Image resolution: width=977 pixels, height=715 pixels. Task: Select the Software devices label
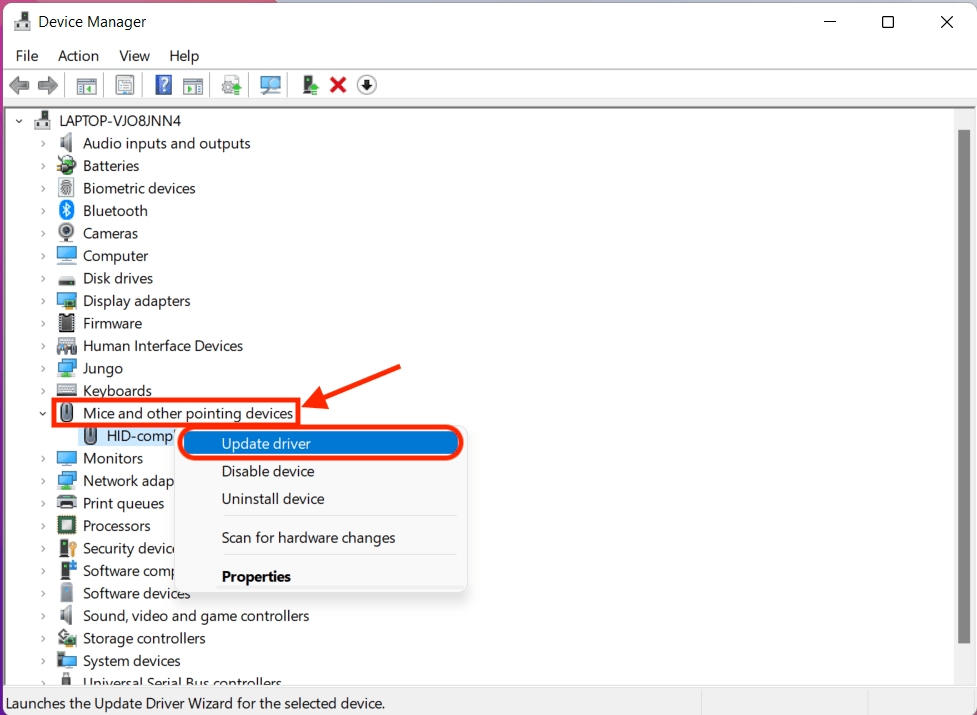click(x=136, y=594)
